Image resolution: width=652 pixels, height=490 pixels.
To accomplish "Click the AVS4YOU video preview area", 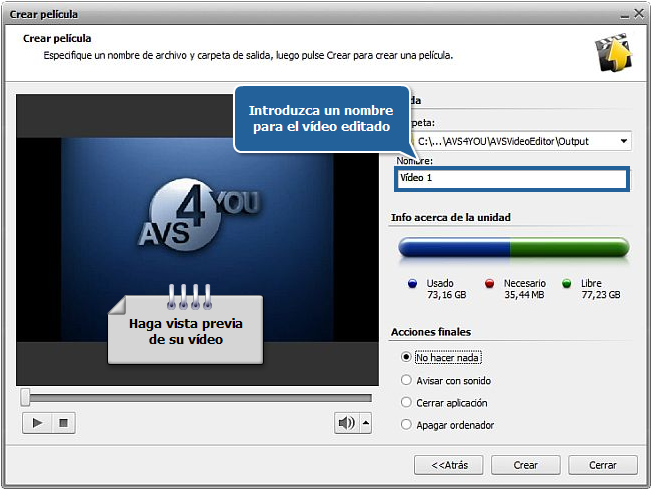I will click(198, 240).
